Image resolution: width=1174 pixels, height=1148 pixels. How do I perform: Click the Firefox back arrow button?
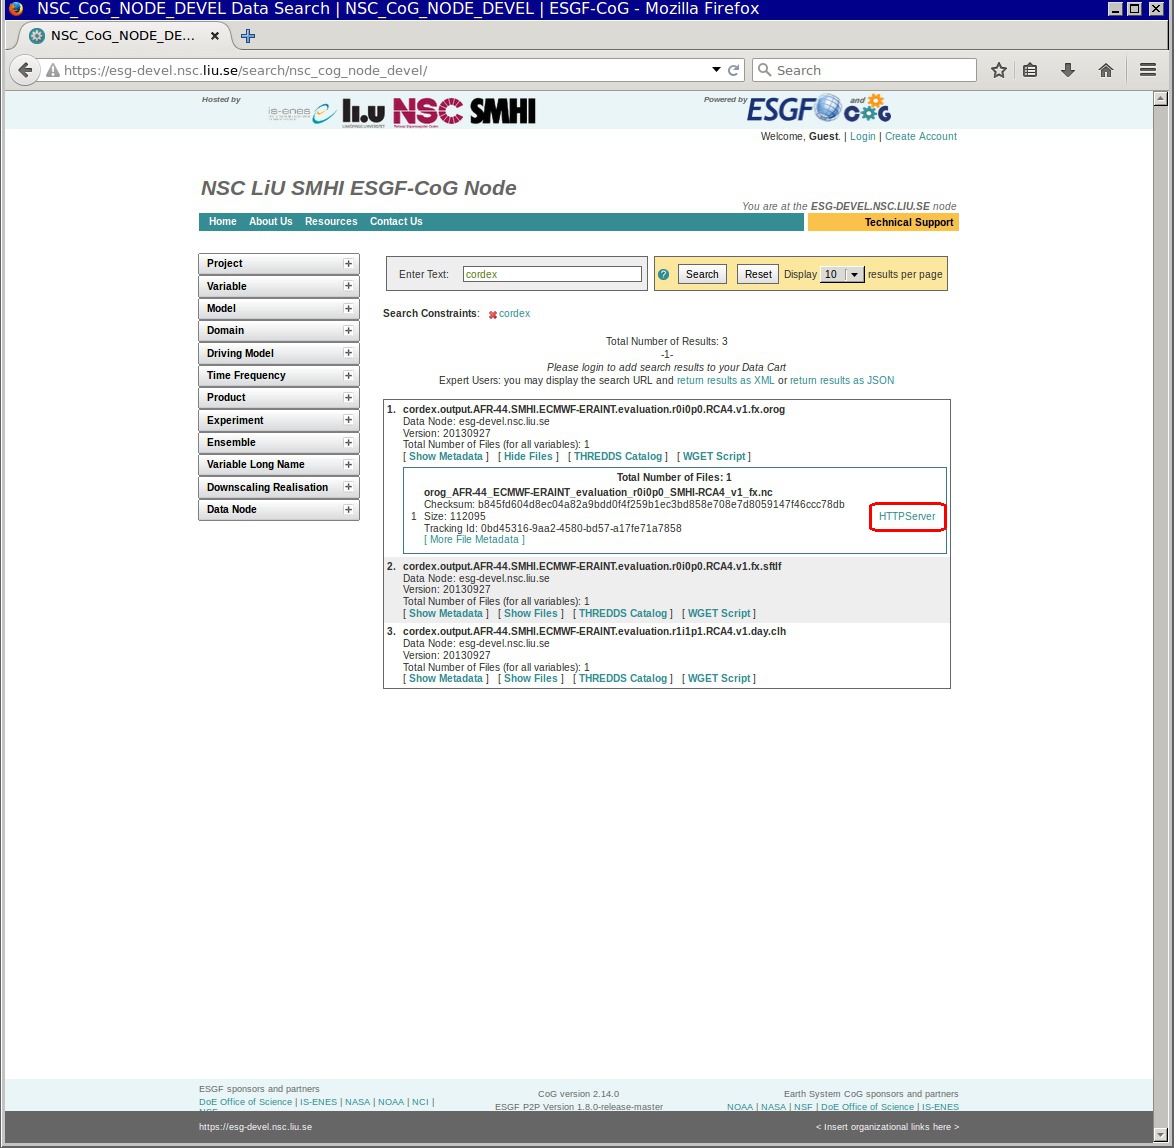(x=25, y=70)
